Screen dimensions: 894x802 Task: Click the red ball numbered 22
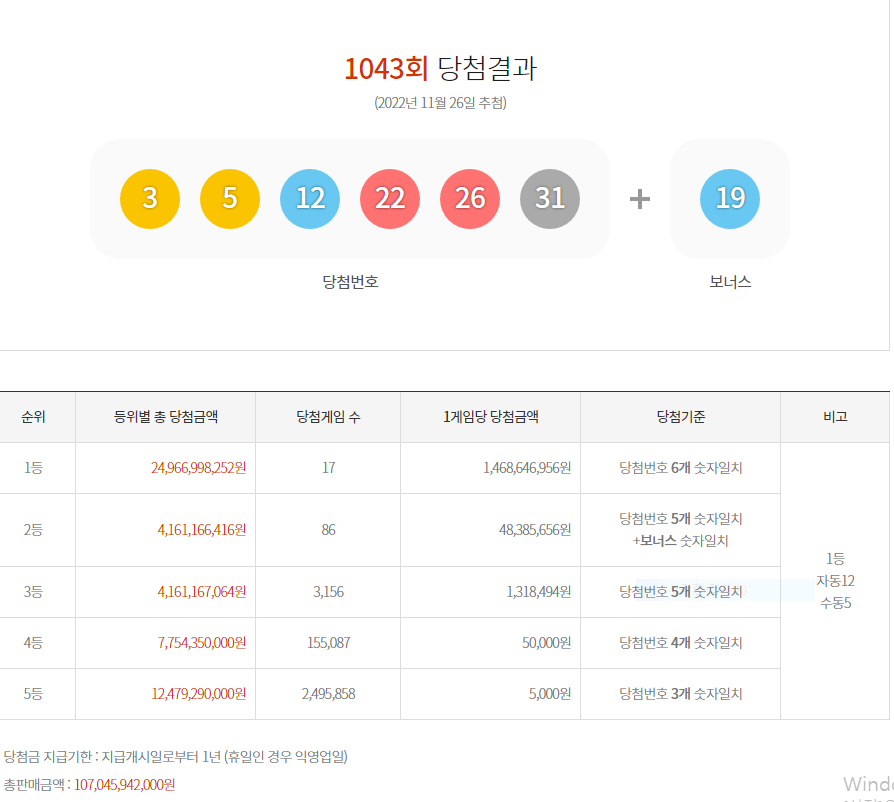pyautogui.click(x=390, y=199)
